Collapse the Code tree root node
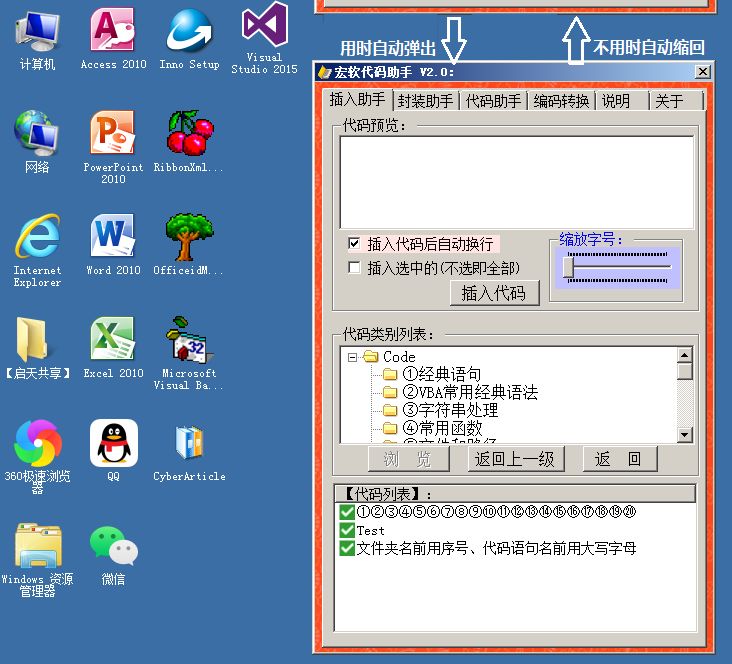 pos(352,357)
